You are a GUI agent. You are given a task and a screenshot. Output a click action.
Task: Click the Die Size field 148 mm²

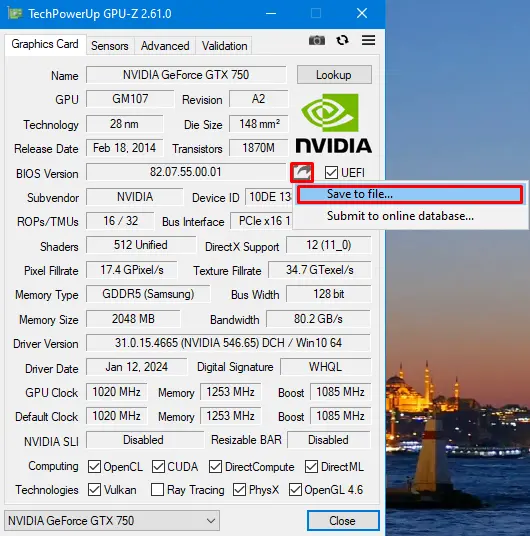(x=259, y=124)
